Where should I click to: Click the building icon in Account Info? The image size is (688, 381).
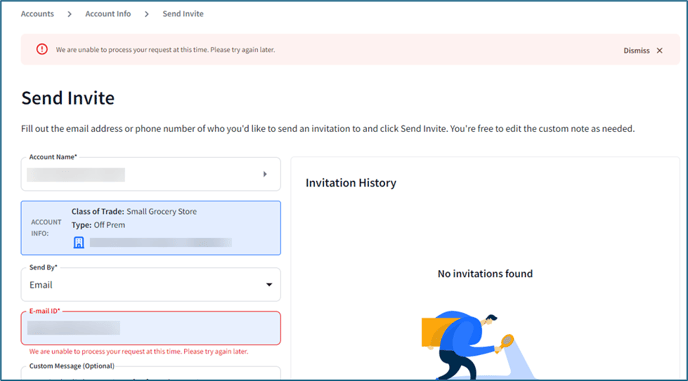pyautogui.click(x=79, y=242)
